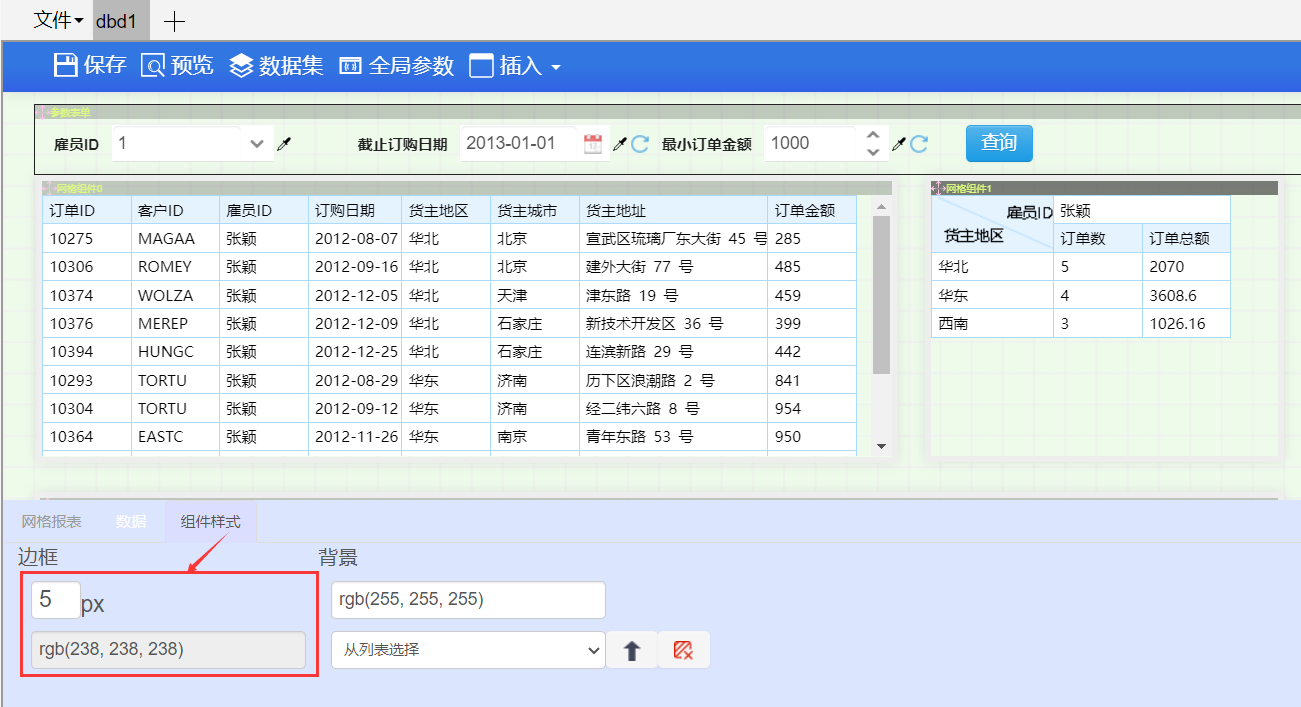
Task: Open the Dataset (数据集) panel
Action: click(276, 66)
